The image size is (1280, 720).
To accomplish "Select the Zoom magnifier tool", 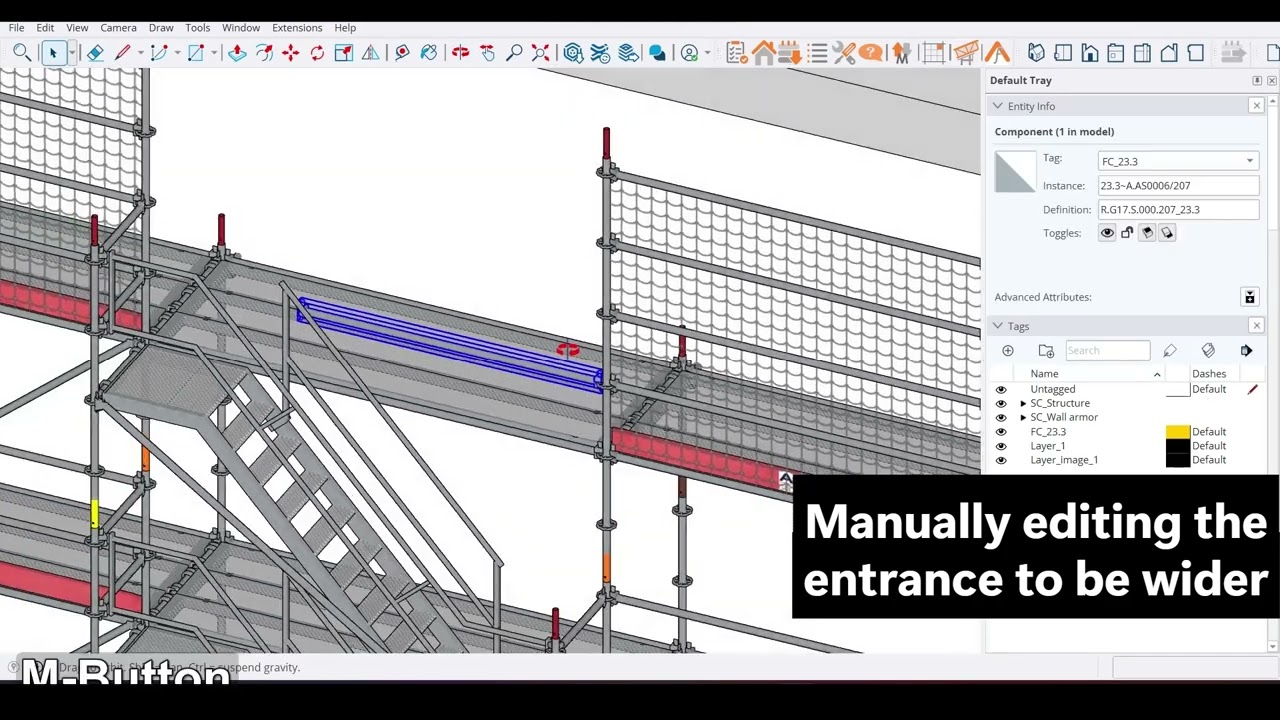I will point(514,53).
